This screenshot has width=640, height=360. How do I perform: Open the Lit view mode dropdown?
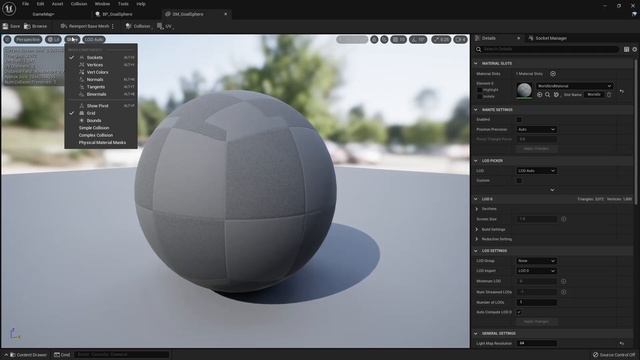click(x=53, y=40)
